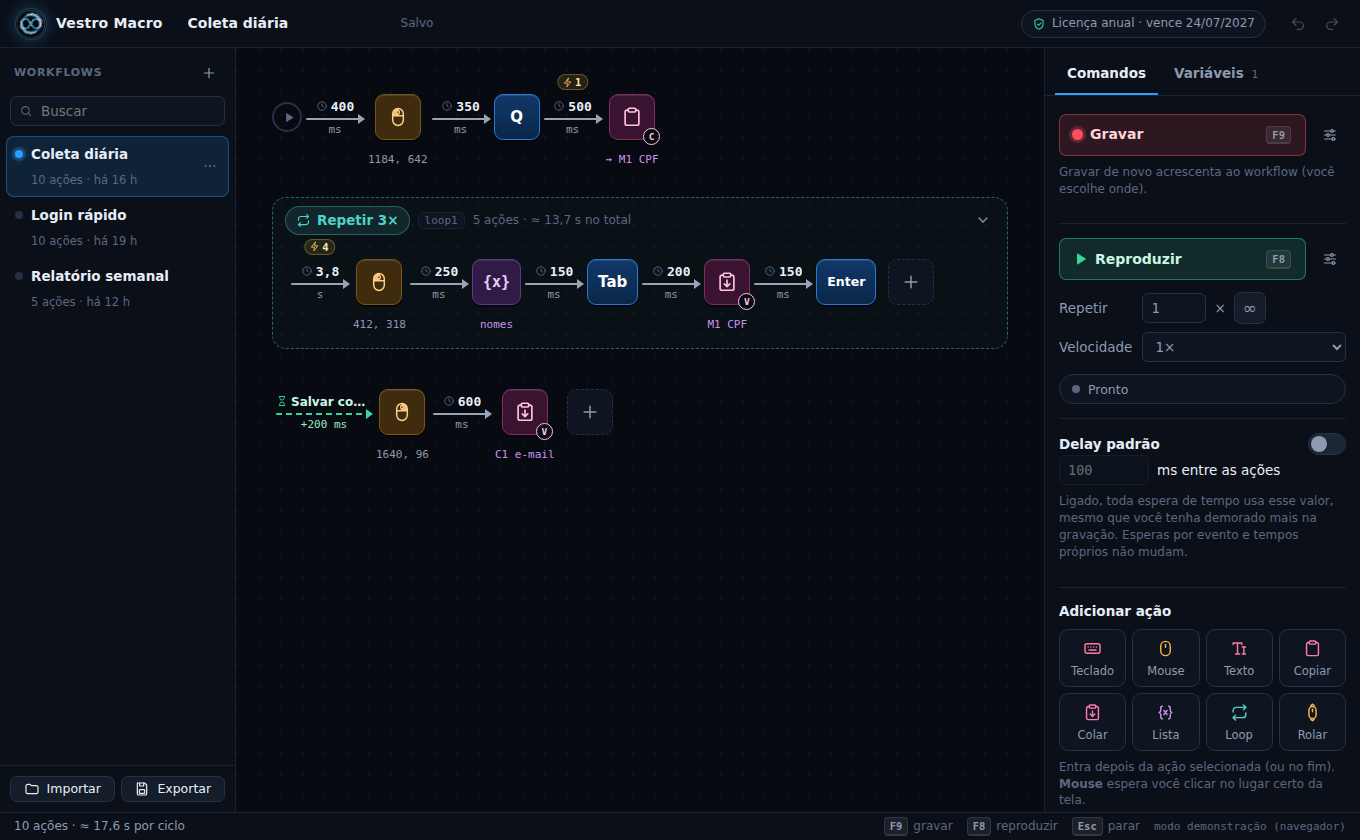Click the Coleta diária title in header
This screenshot has width=1360, height=840.
point(237,23)
